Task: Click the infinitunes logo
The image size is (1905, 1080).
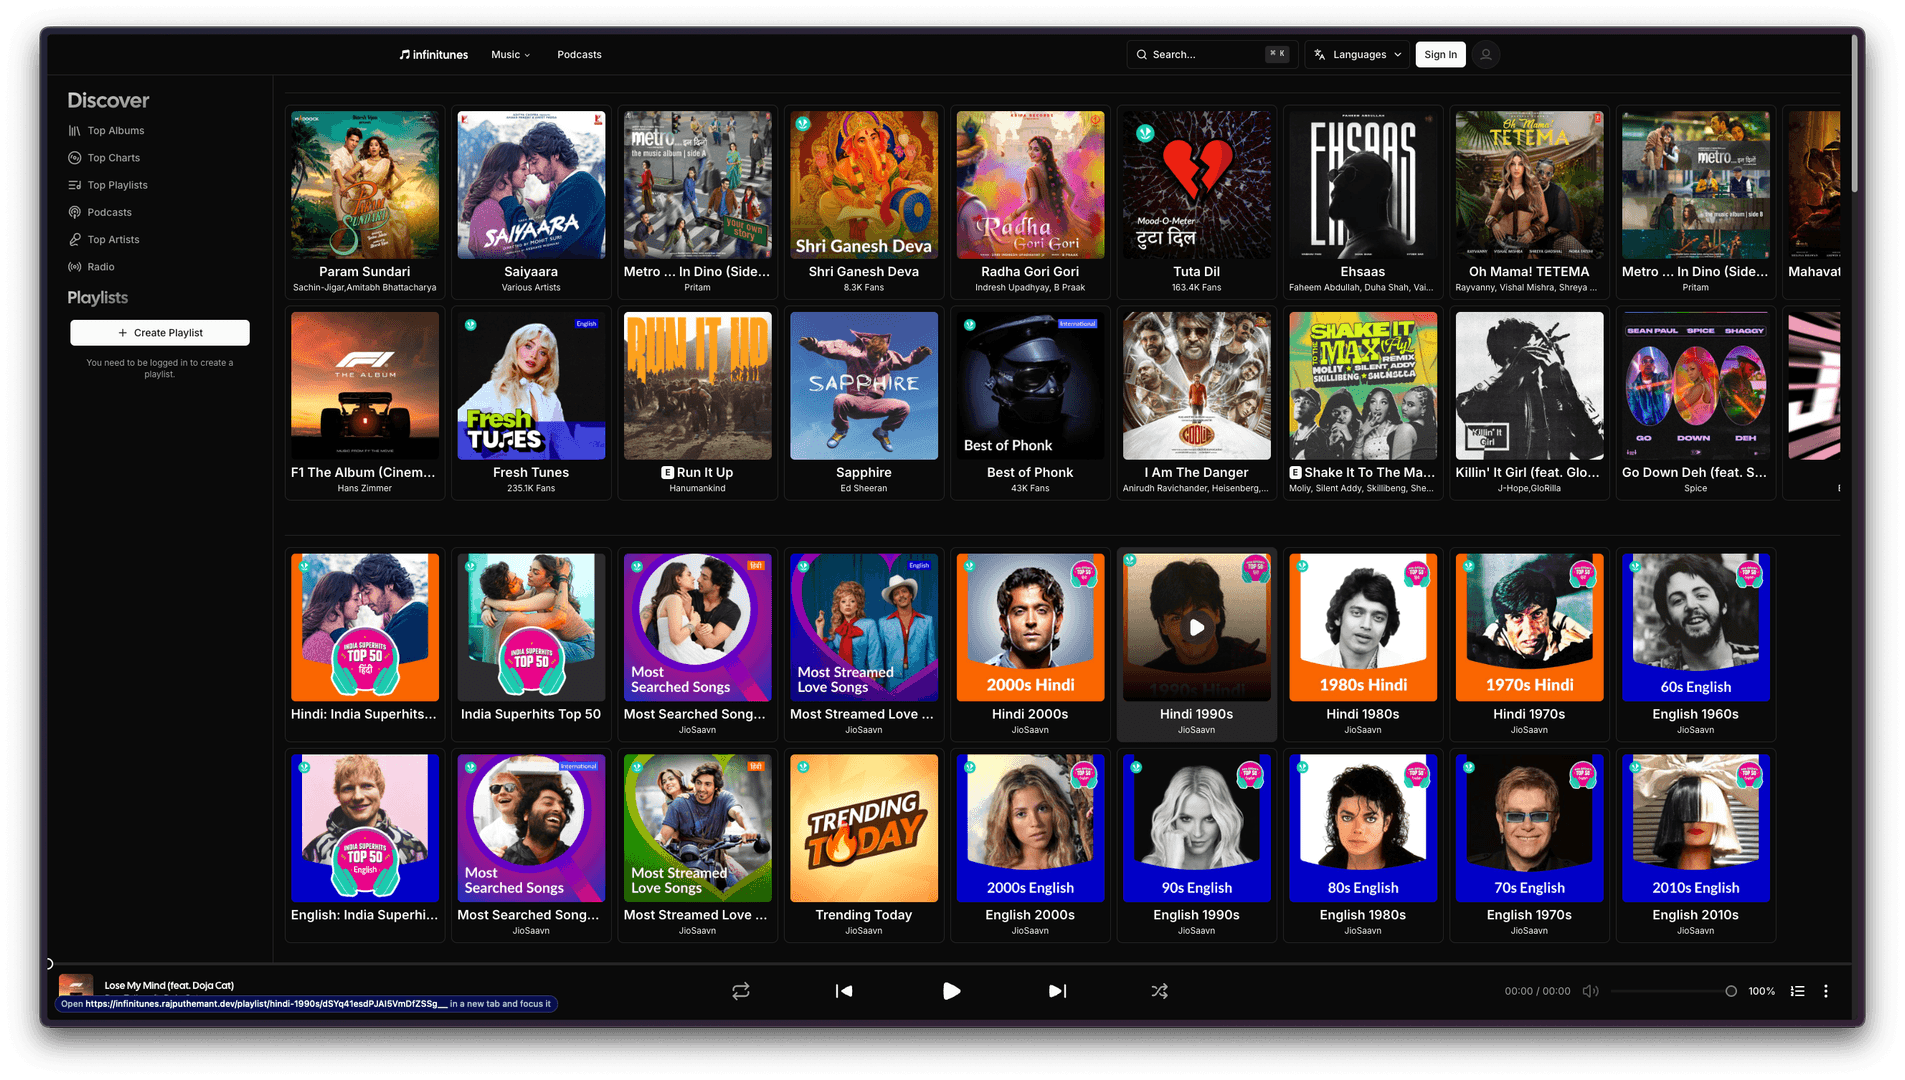Action: [434, 55]
